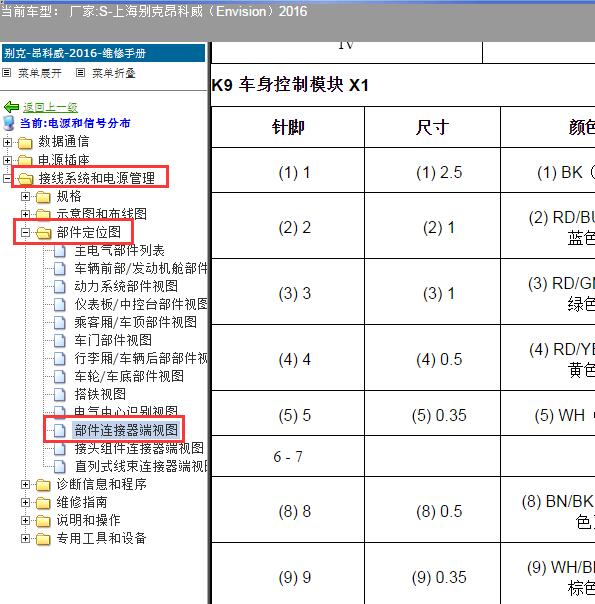Click pin cell (4) 4

pyautogui.click(x=288, y=357)
